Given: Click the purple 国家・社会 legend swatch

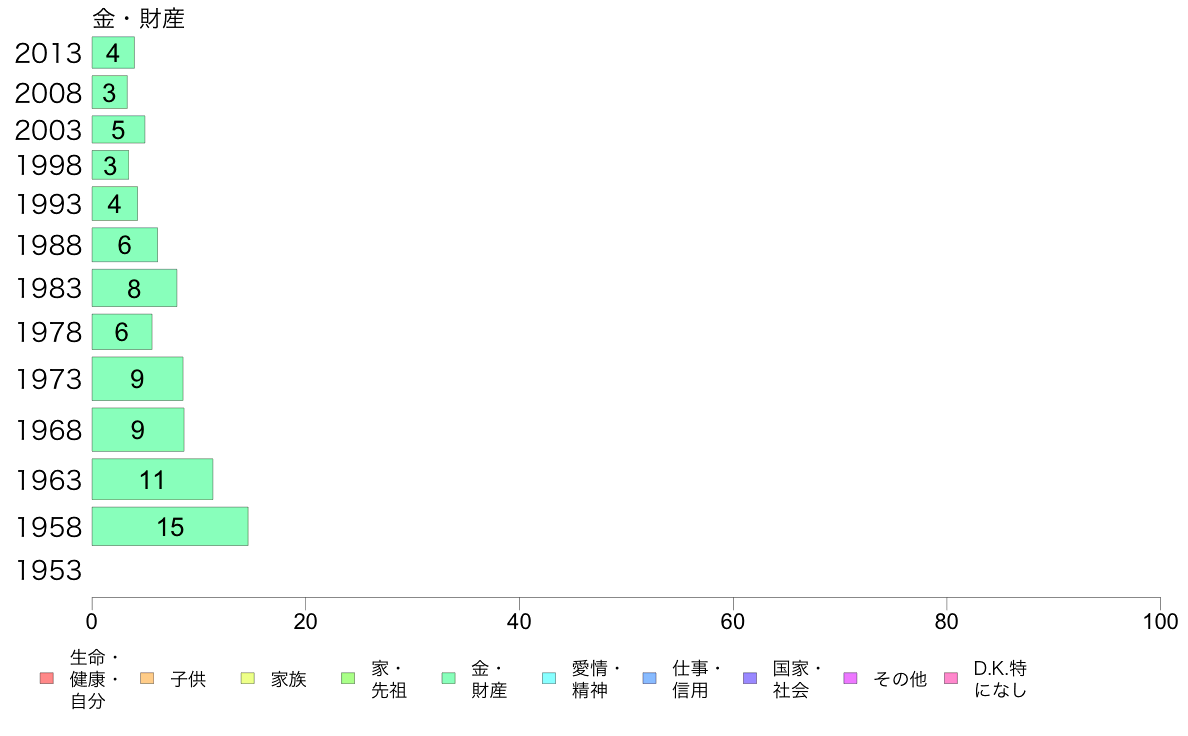Looking at the screenshot, I should tap(750, 679).
